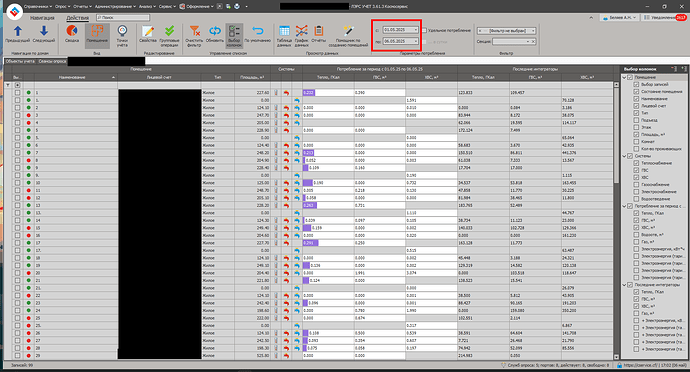The width and height of the screenshot is (690, 372).
Task: Open the filter not selected dropdown
Action: click(x=533, y=31)
